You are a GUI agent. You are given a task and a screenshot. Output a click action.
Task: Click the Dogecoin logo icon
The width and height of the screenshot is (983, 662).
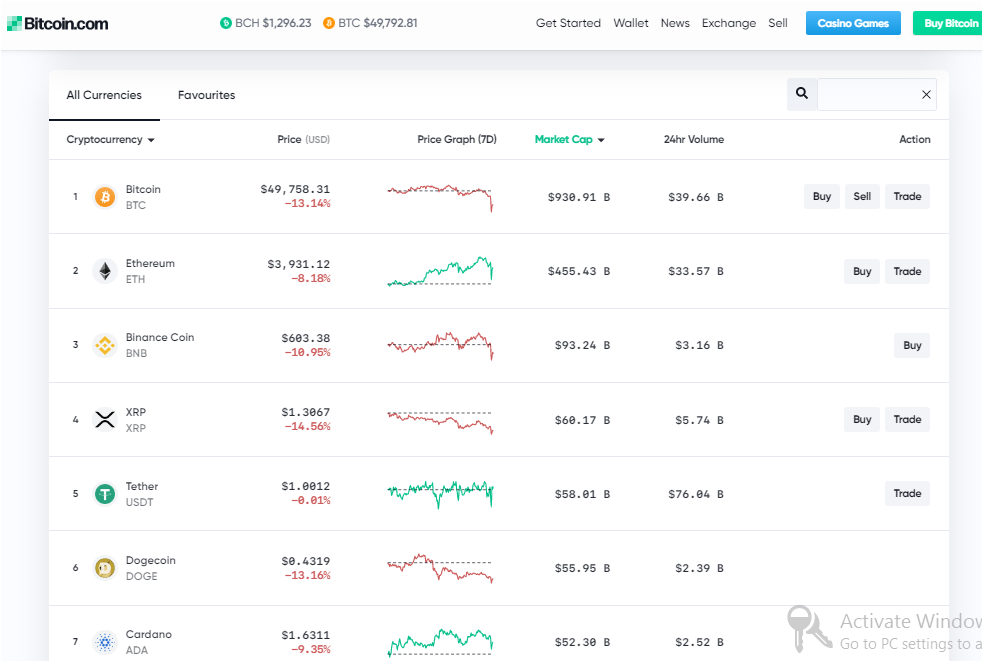pyautogui.click(x=105, y=568)
